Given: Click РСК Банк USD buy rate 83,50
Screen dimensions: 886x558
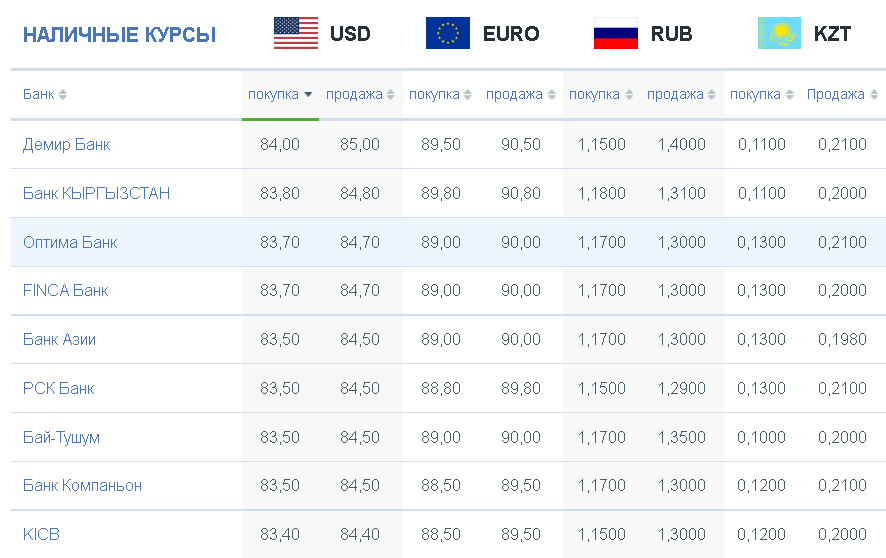Looking at the screenshot, I should click(280, 389).
